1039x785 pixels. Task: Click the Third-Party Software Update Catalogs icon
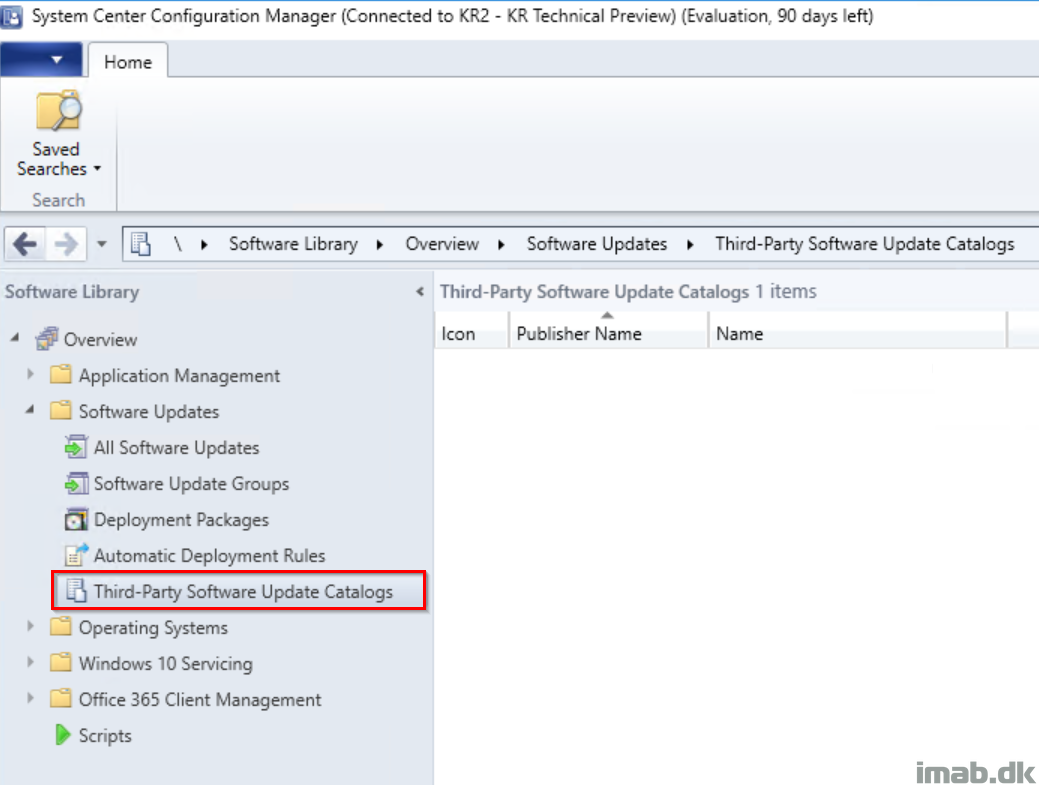tap(76, 591)
